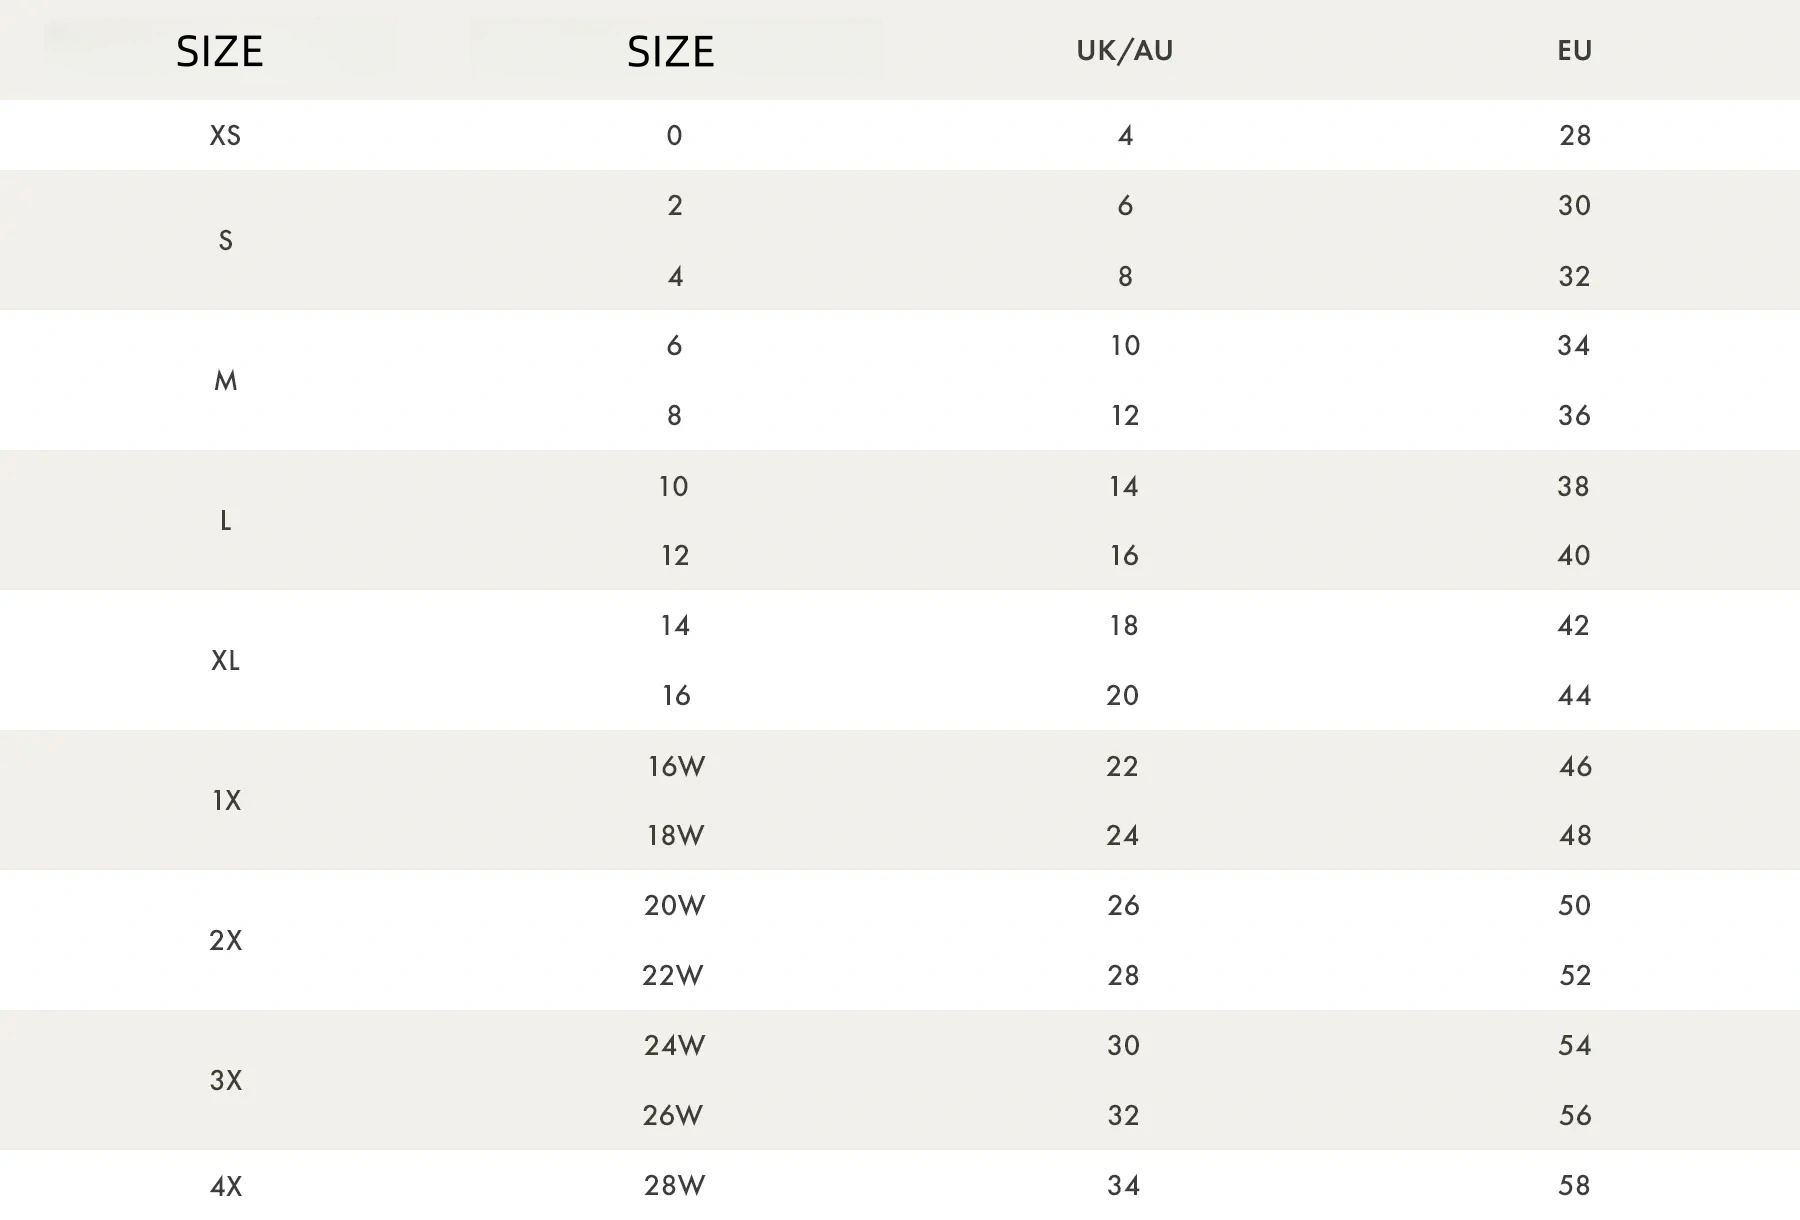Click UK/AU size 34 cell
The image size is (1800, 1220).
pyautogui.click(x=1123, y=1186)
